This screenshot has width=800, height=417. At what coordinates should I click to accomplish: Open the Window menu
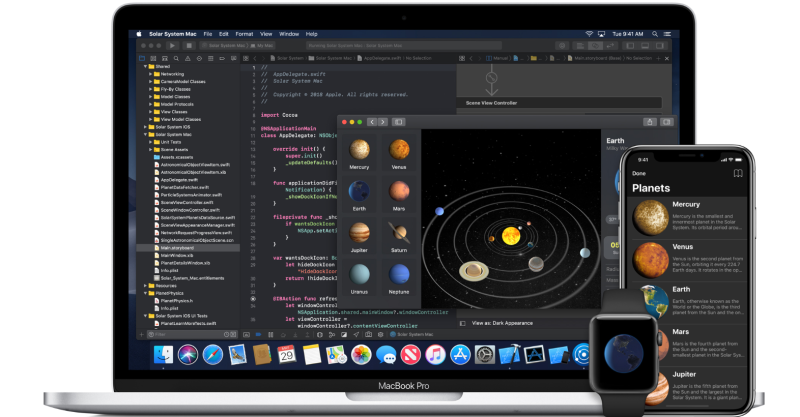tap(289, 34)
